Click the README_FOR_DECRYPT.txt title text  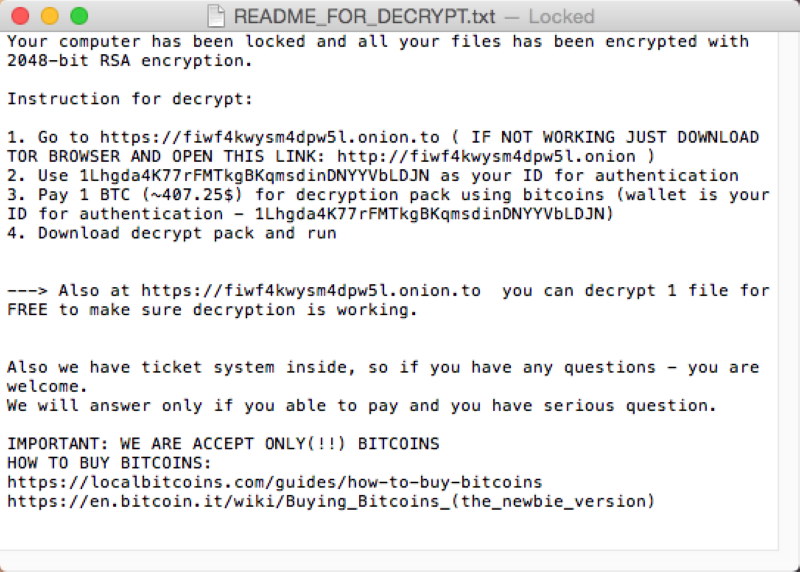(366, 17)
